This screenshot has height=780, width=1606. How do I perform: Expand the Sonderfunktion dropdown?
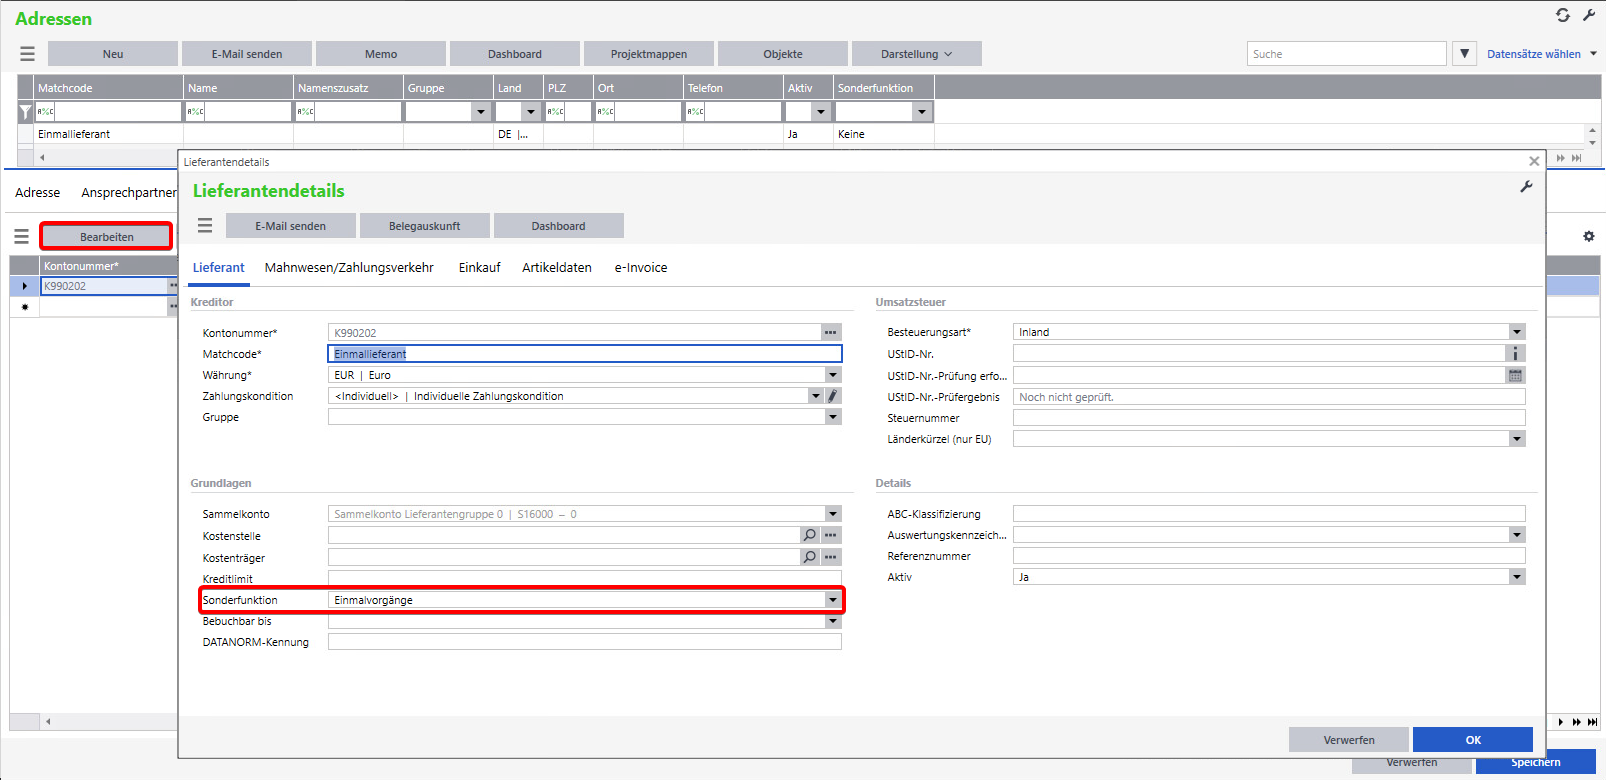(832, 600)
